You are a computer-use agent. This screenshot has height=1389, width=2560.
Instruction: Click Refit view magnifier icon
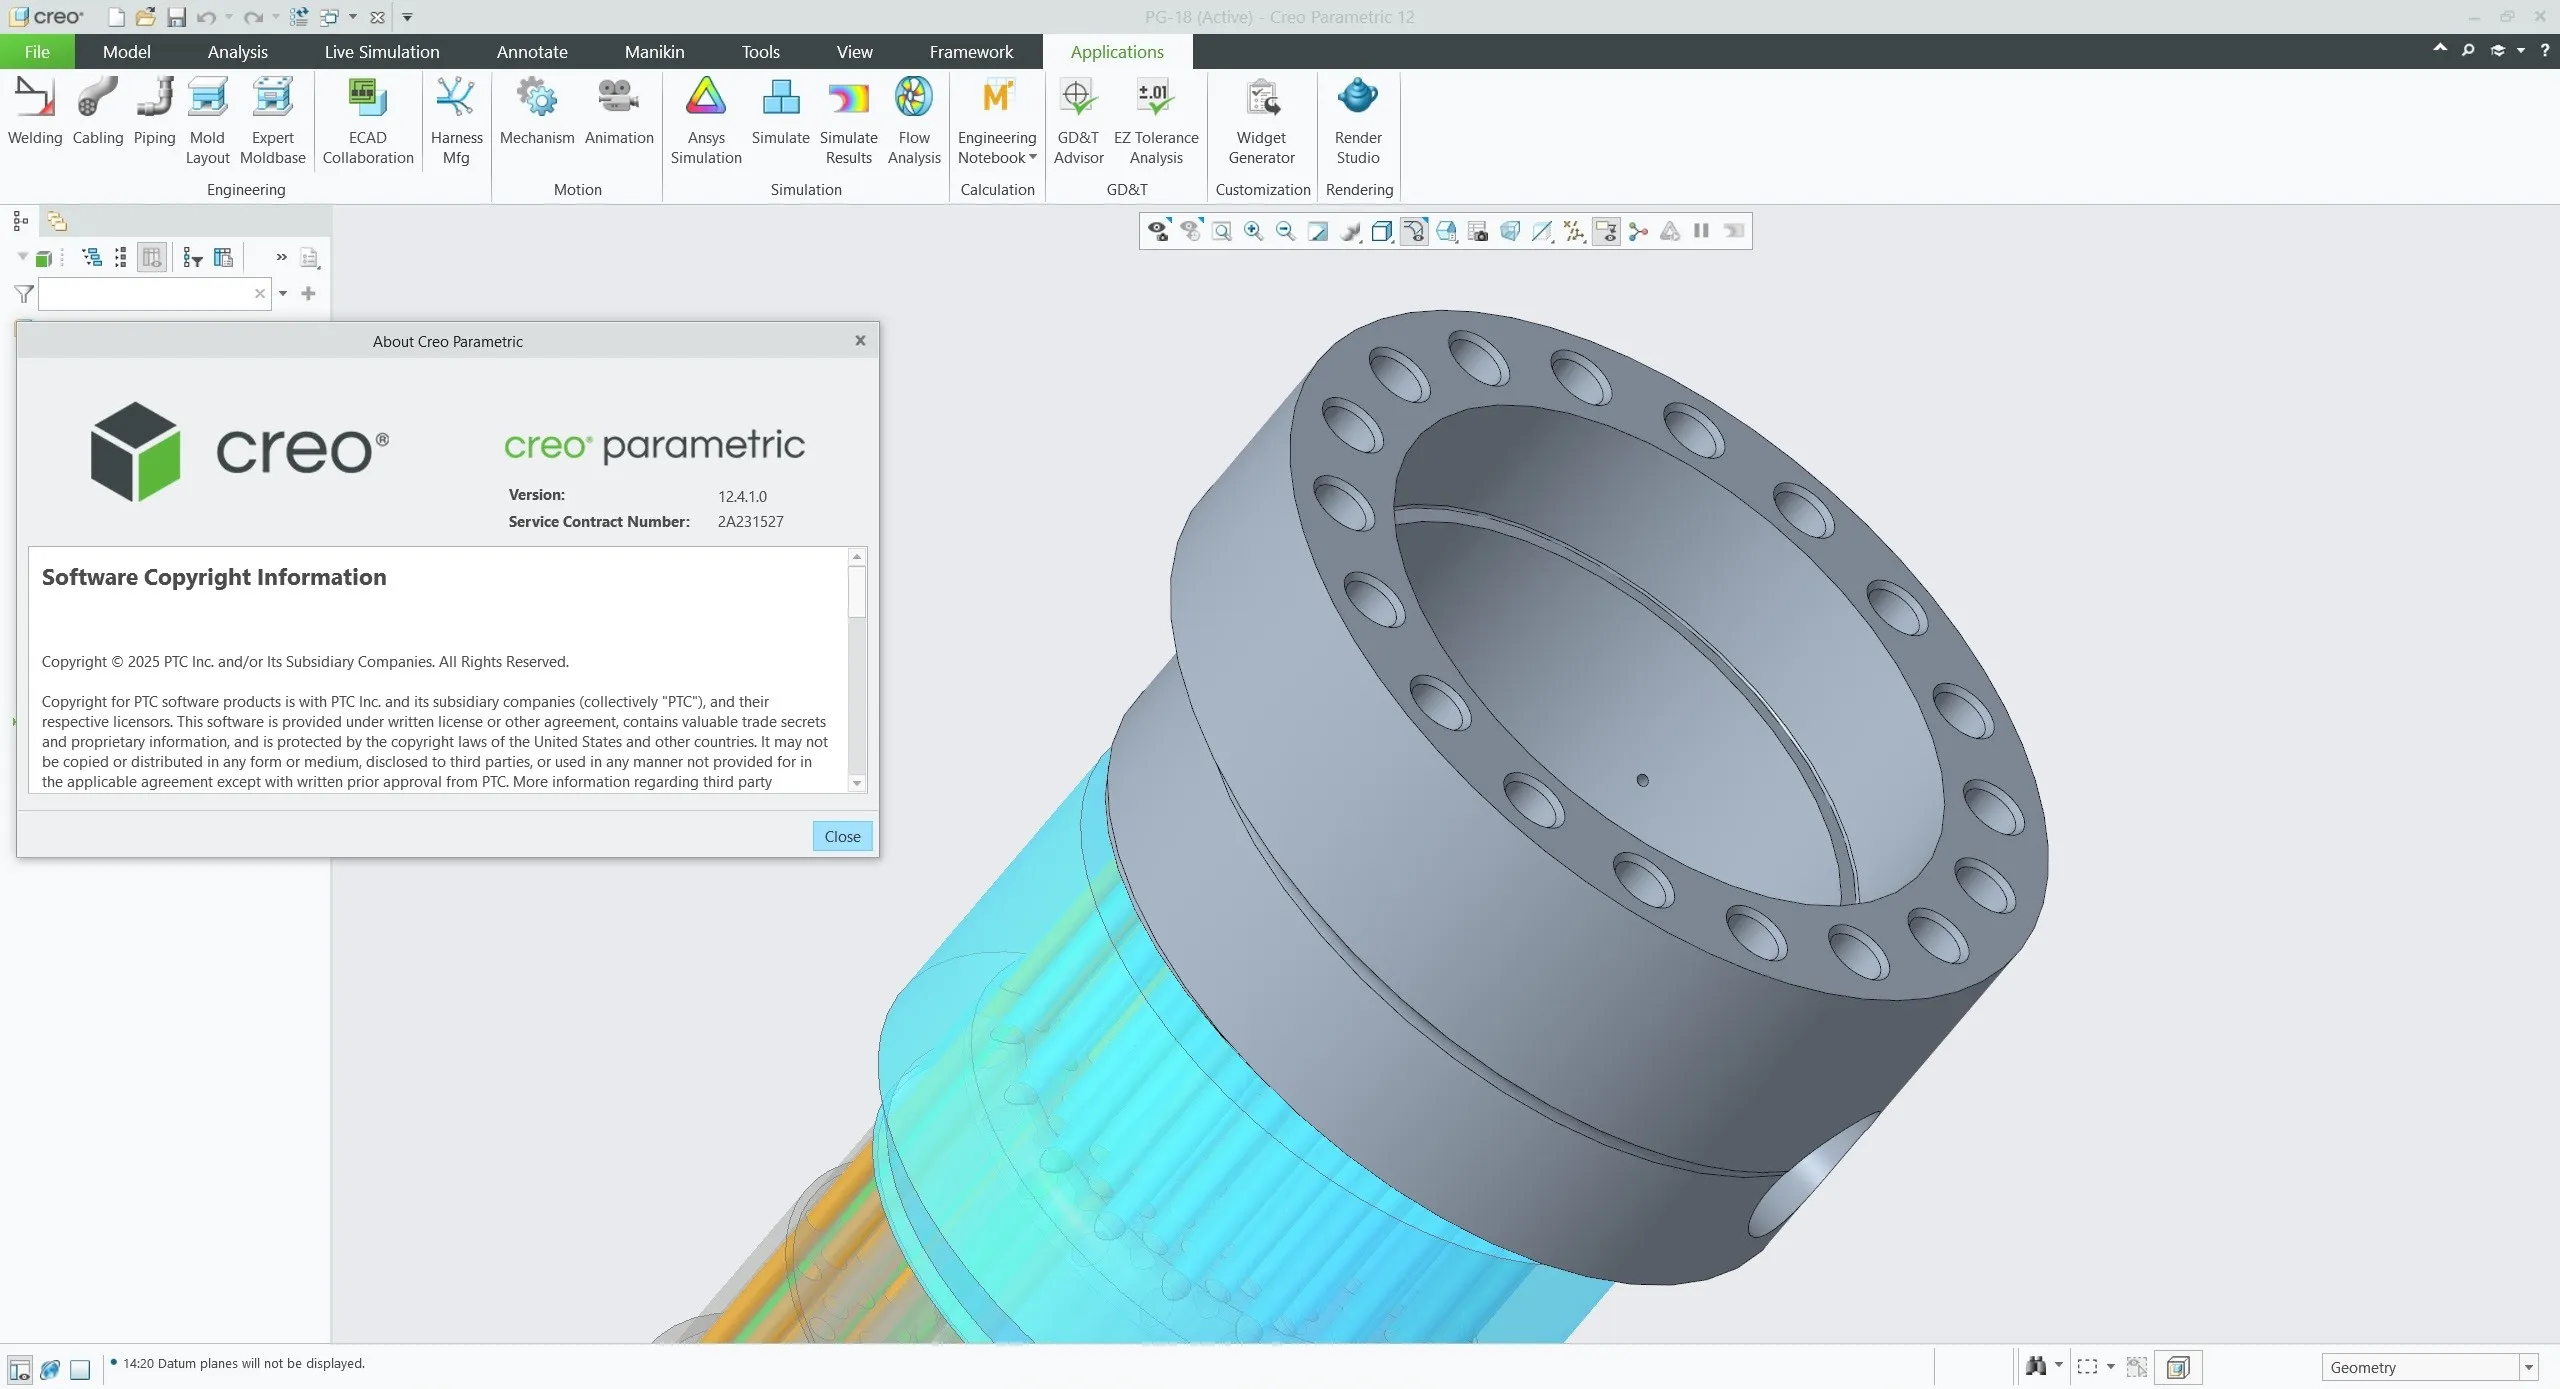point(1221,231)
